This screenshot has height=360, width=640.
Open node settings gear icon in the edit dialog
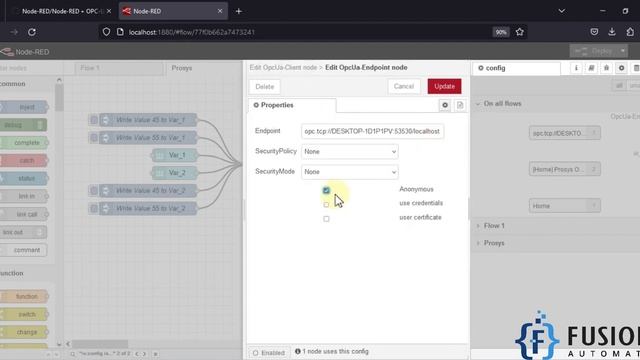[445, 105]
